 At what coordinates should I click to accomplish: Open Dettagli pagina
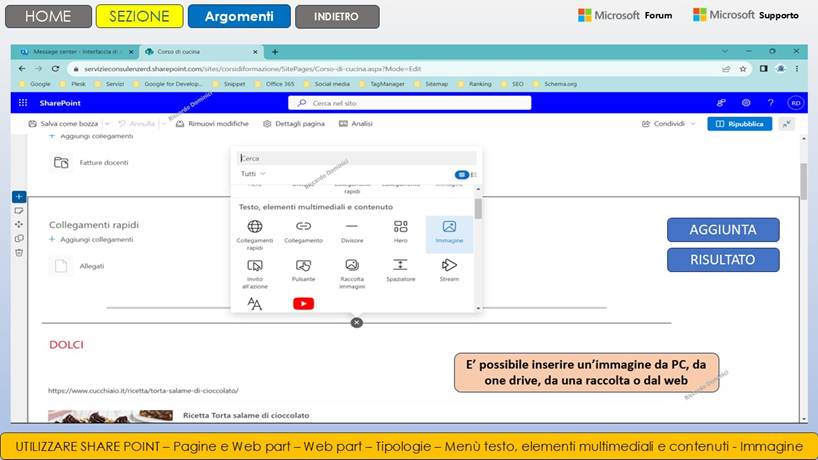point(294,124)
